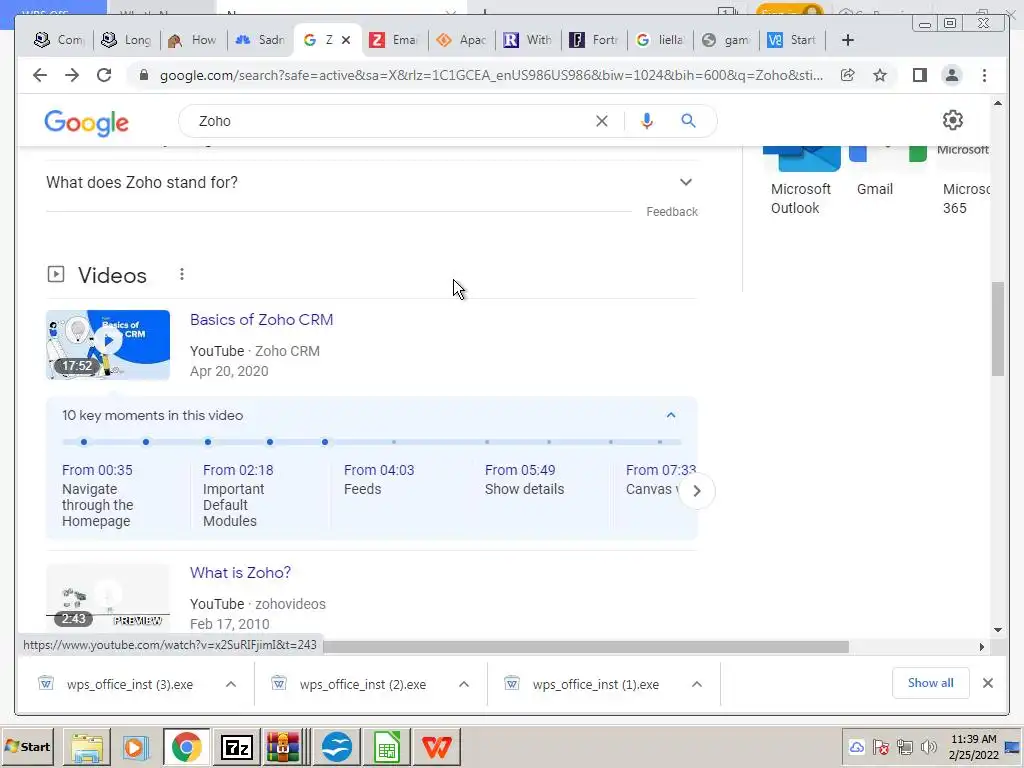
Task: Open WinRAR from the taskbar
Action: (x=283, y=746)
